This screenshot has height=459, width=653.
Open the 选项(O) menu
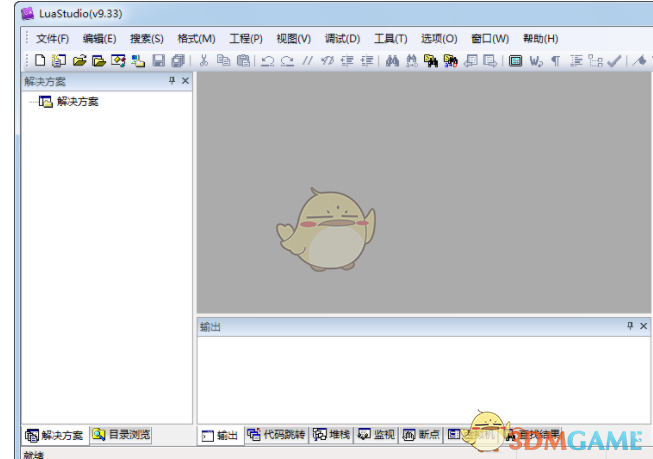tap(439, 39)
